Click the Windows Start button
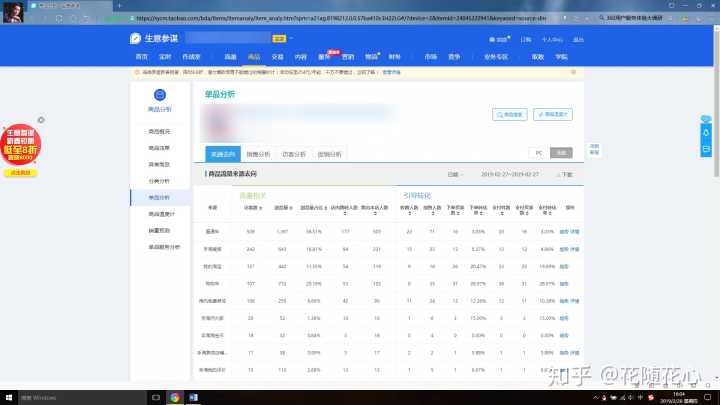 [x=8, y=397]
